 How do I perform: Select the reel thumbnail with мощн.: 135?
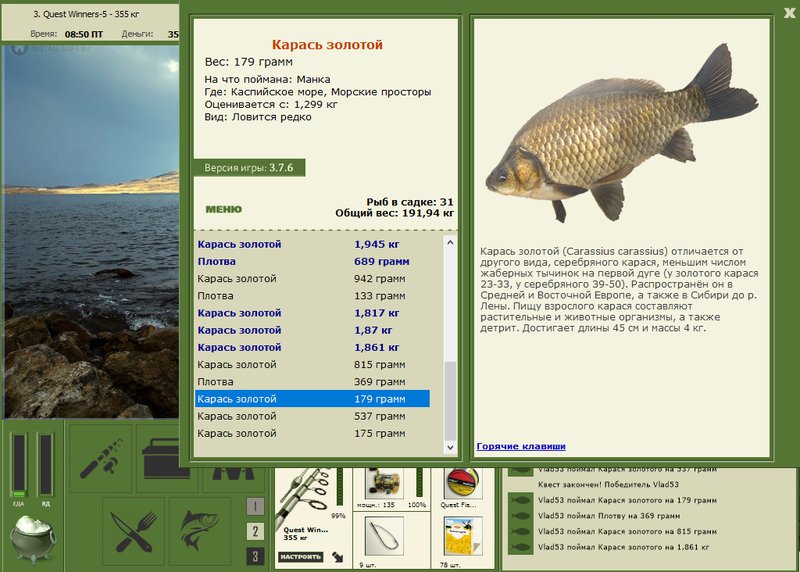tap(384, 484)
